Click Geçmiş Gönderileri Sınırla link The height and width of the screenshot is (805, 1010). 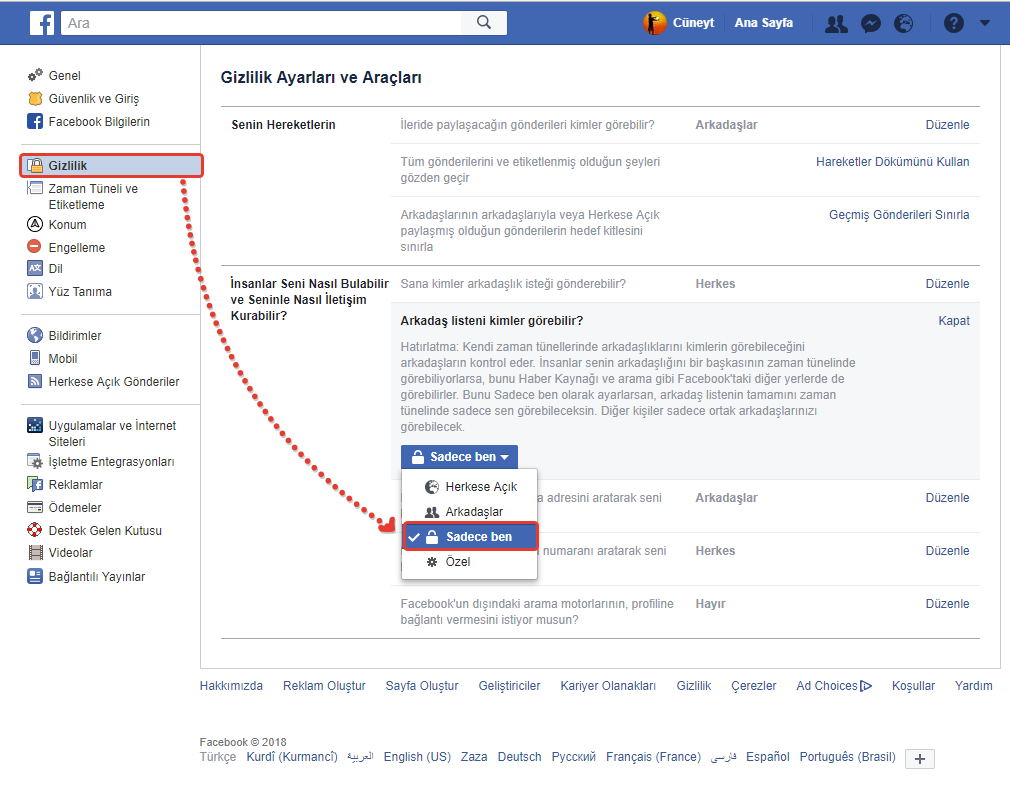(x=898, y=215)
